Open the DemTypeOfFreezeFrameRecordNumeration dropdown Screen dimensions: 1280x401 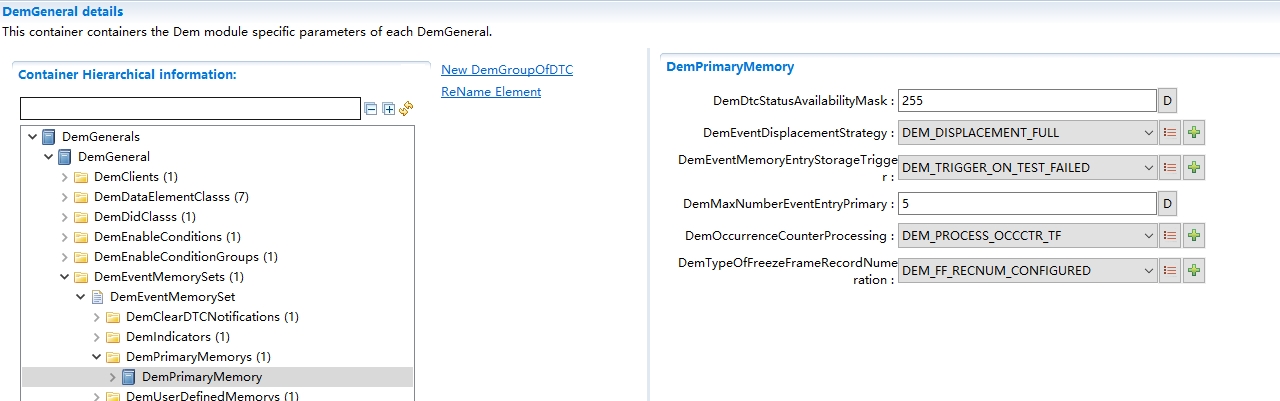1148,270
